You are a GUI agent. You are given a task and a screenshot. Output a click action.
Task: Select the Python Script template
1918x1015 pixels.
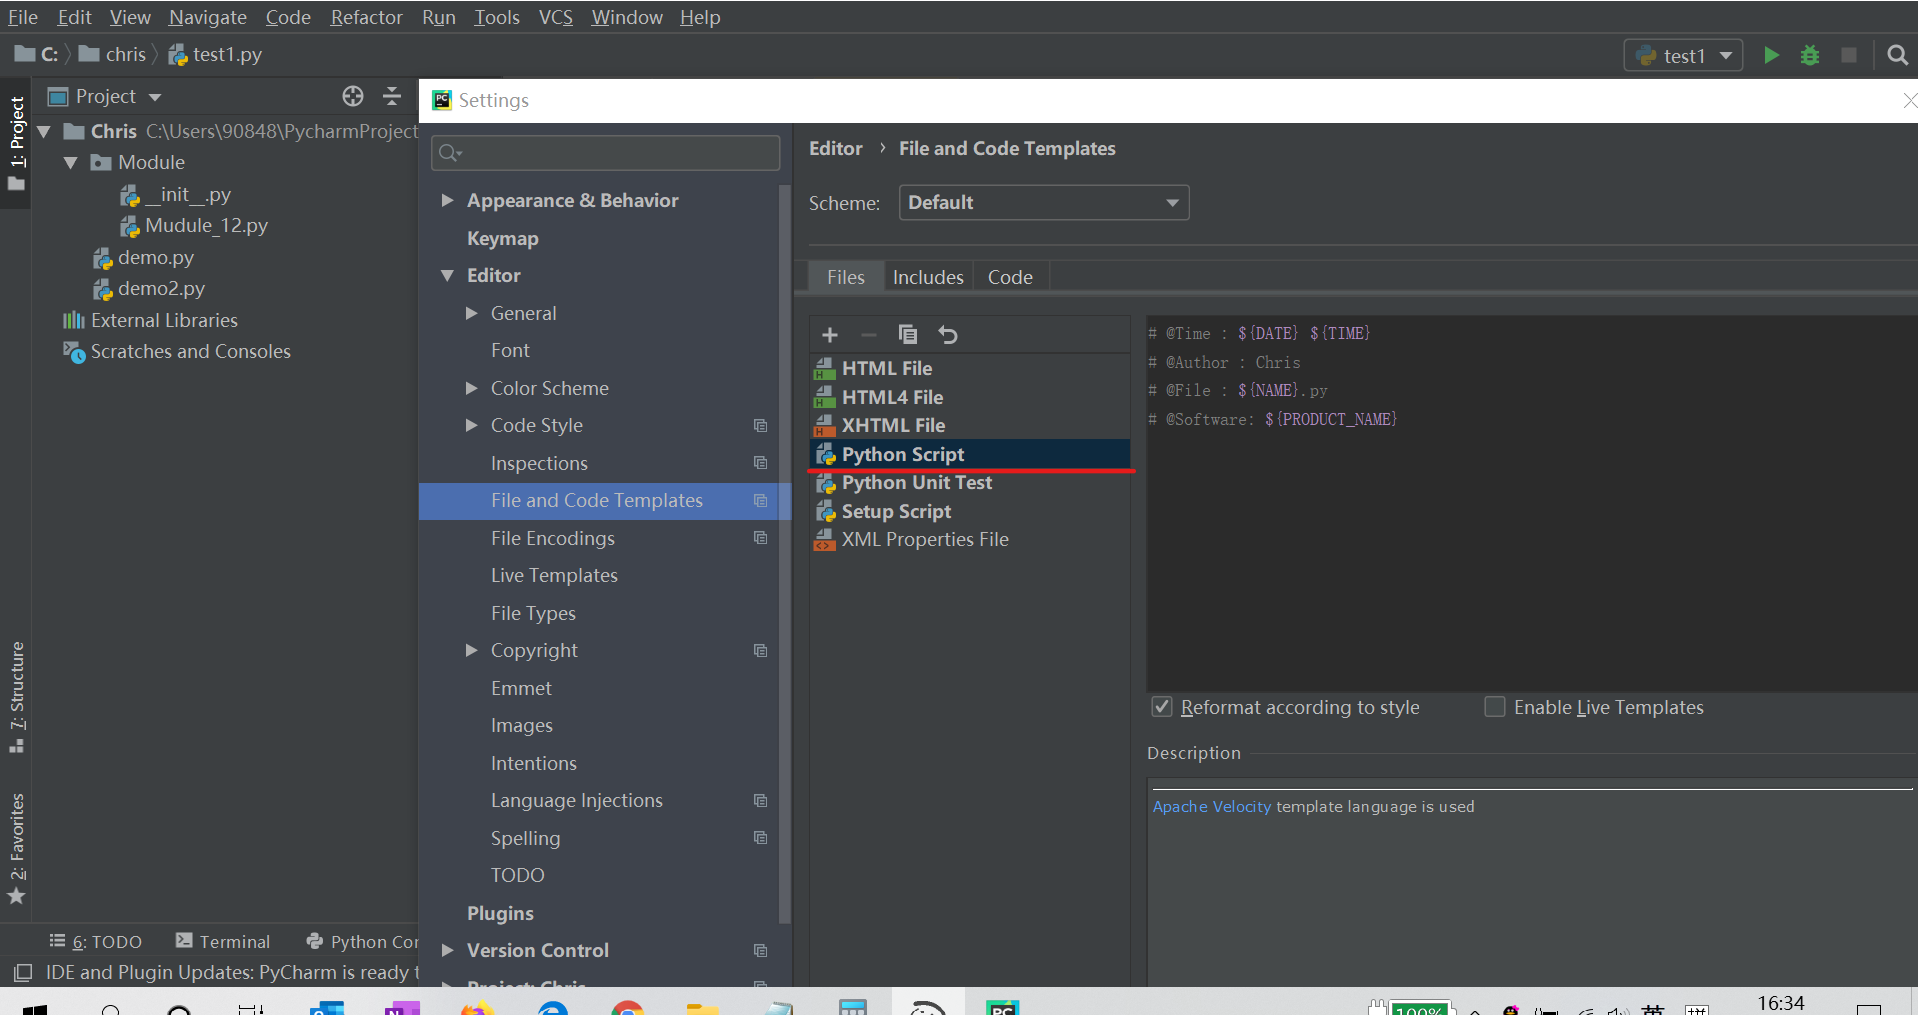[970, 454]
